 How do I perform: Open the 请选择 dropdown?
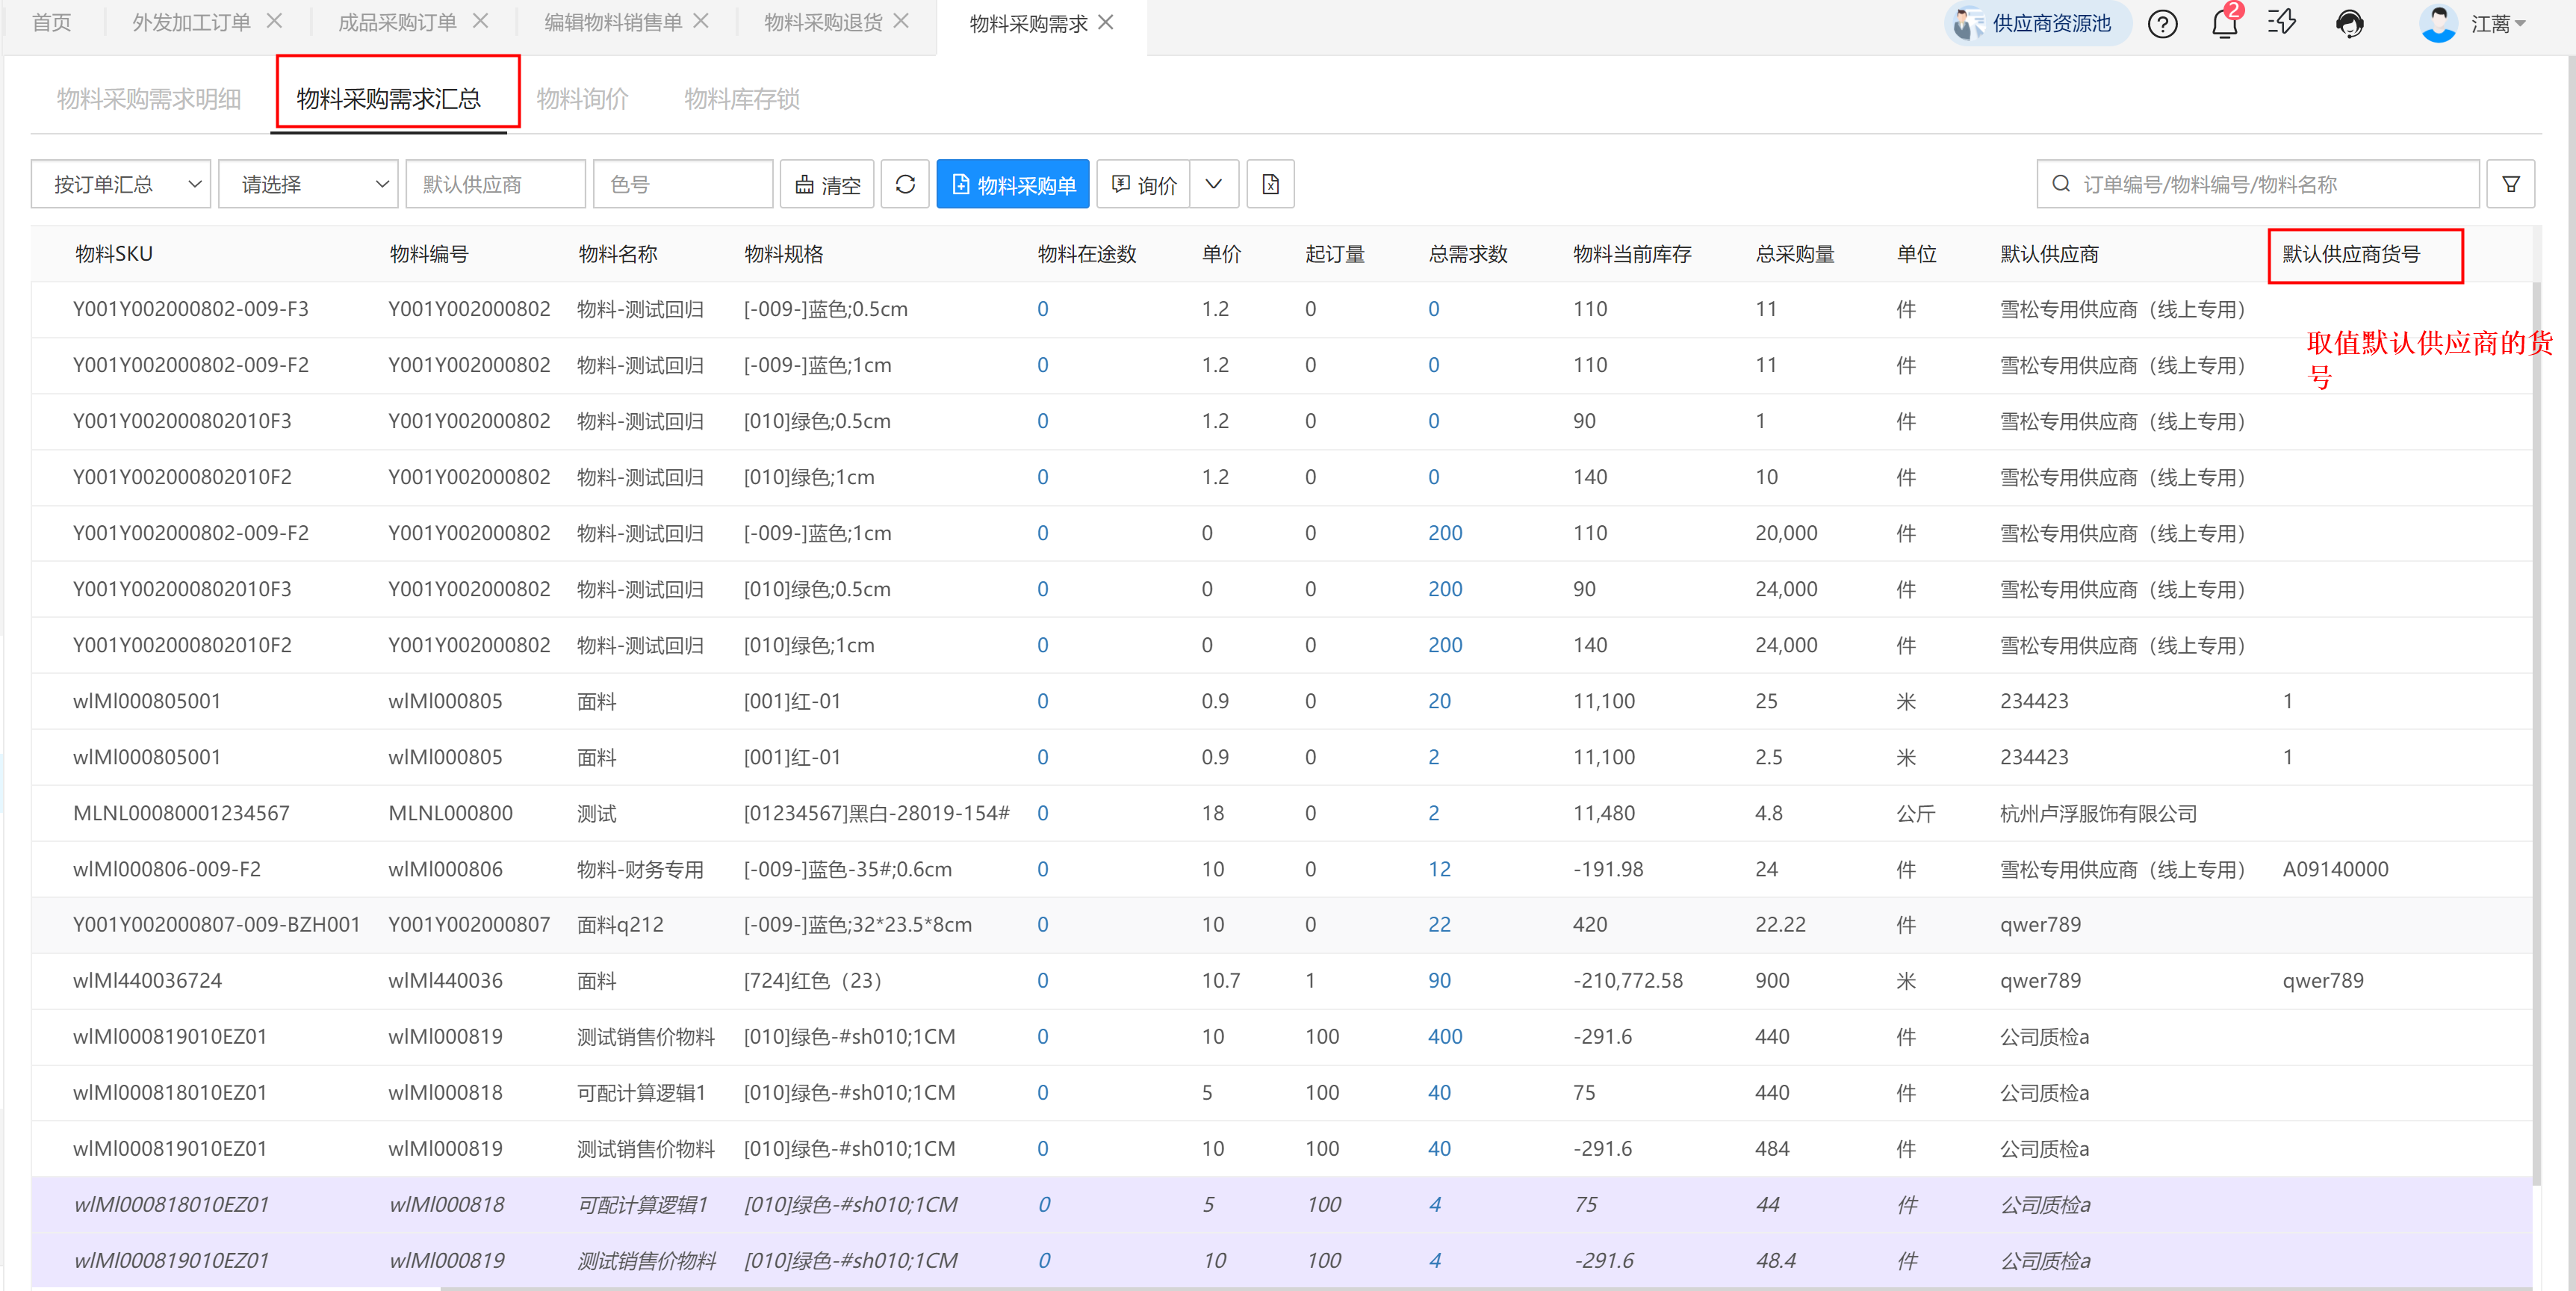tap(308, 184)
